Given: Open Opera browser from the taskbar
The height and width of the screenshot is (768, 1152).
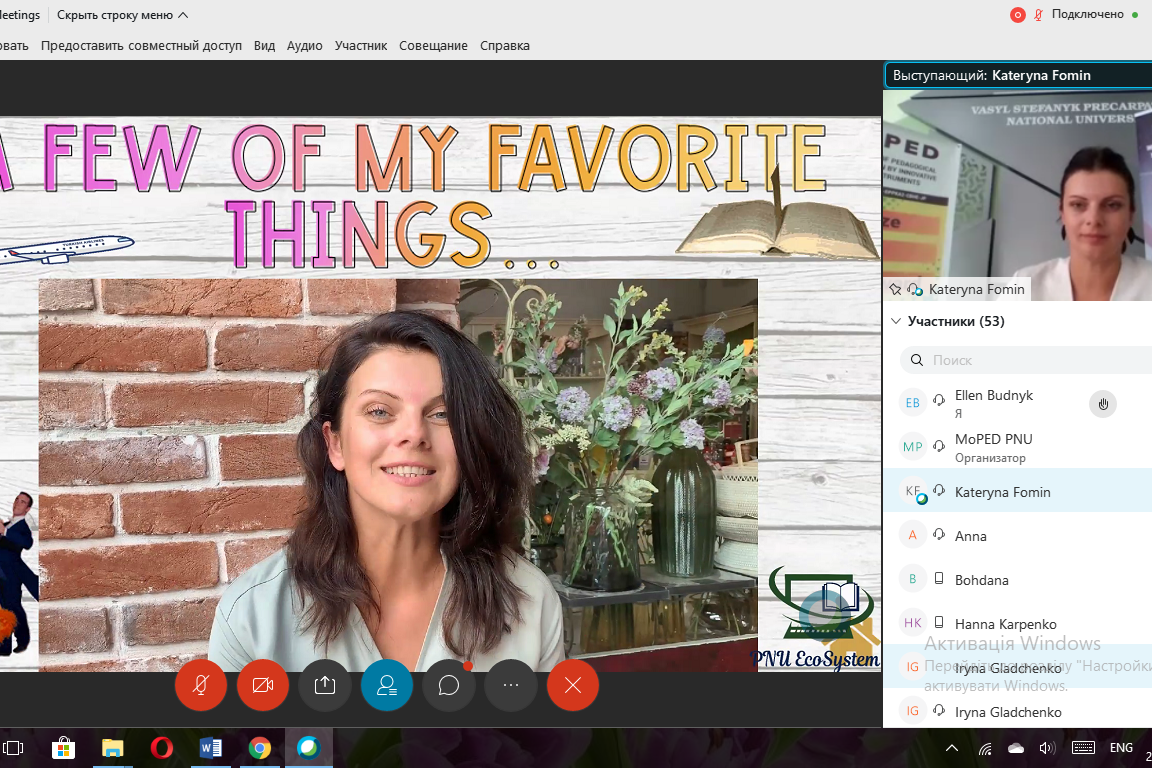Looking at the screenshot, I should (x=161, y=747).
